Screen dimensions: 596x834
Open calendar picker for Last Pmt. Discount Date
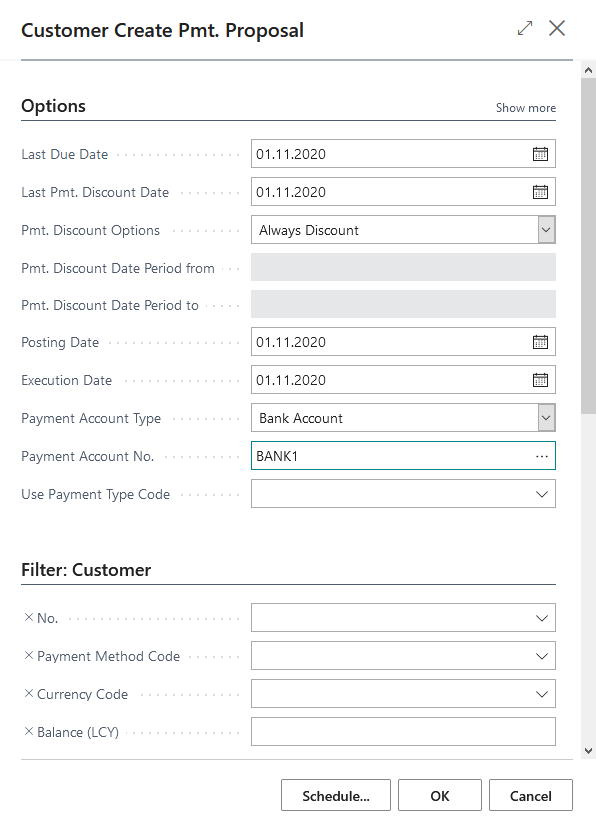(x=540, y=191)
